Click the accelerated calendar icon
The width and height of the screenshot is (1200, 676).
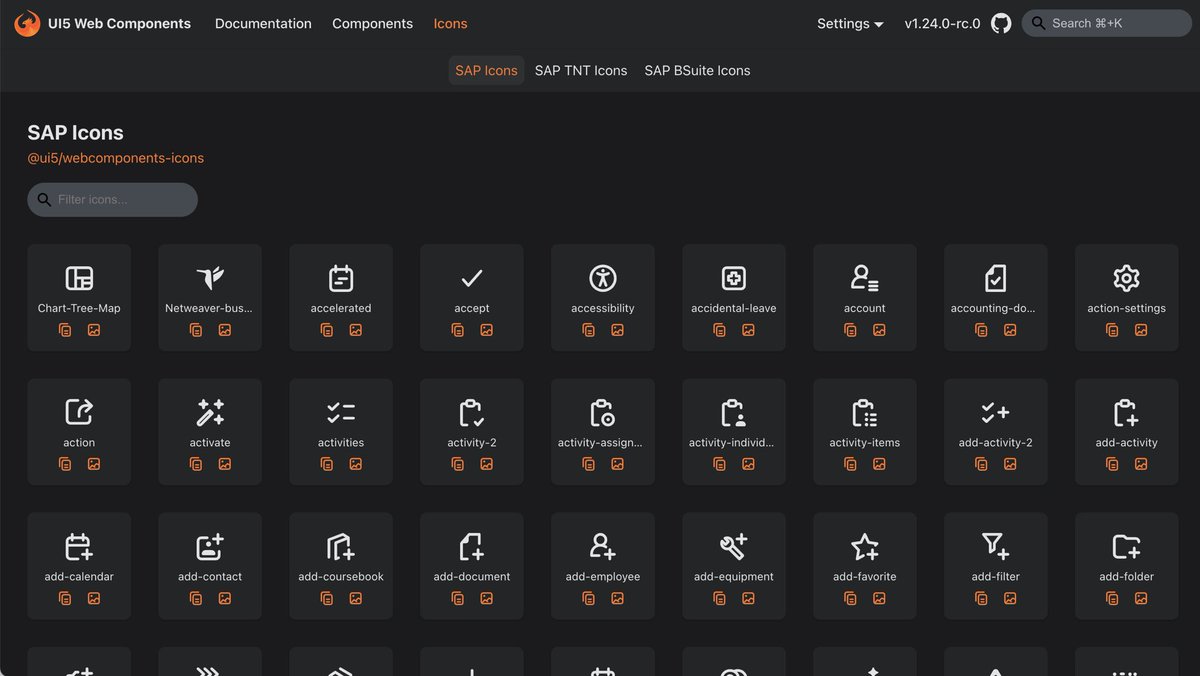pos(341,278)
